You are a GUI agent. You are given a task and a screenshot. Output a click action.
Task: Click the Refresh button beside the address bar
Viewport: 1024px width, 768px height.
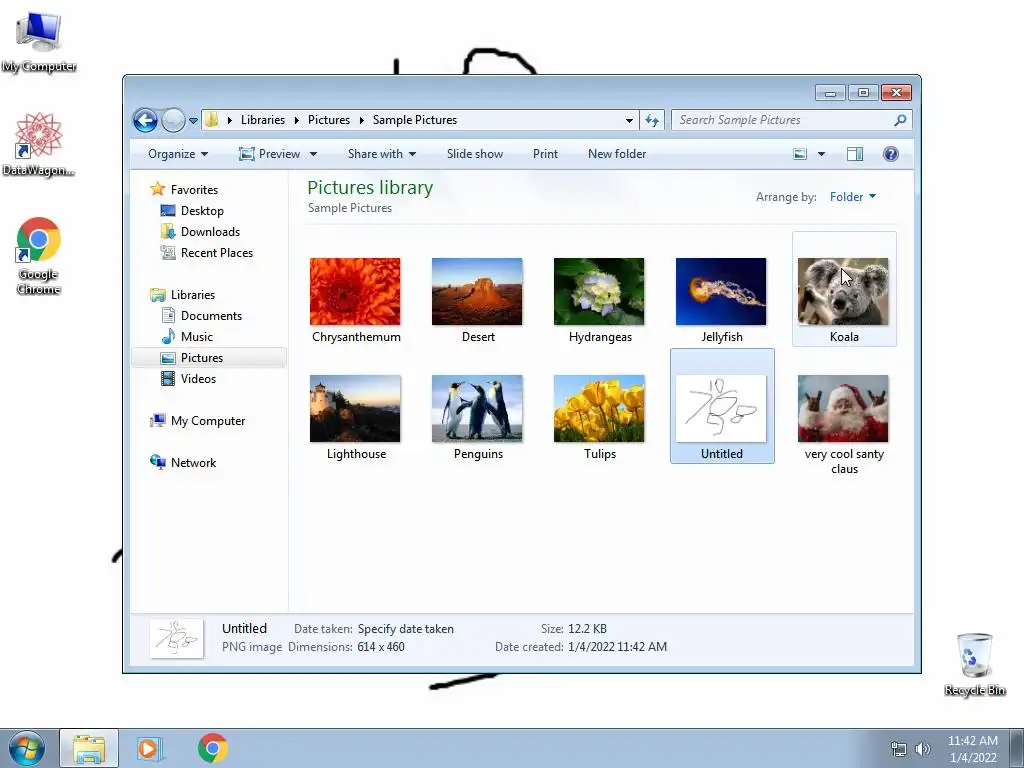652,120
